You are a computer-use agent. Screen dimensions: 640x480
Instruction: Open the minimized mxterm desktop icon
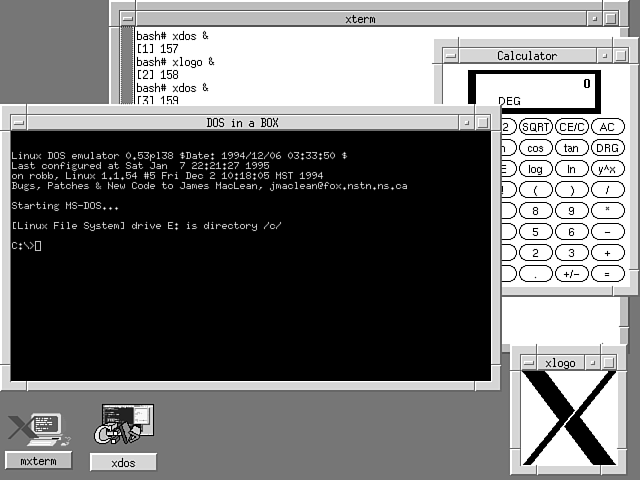(x=37, y=430)
